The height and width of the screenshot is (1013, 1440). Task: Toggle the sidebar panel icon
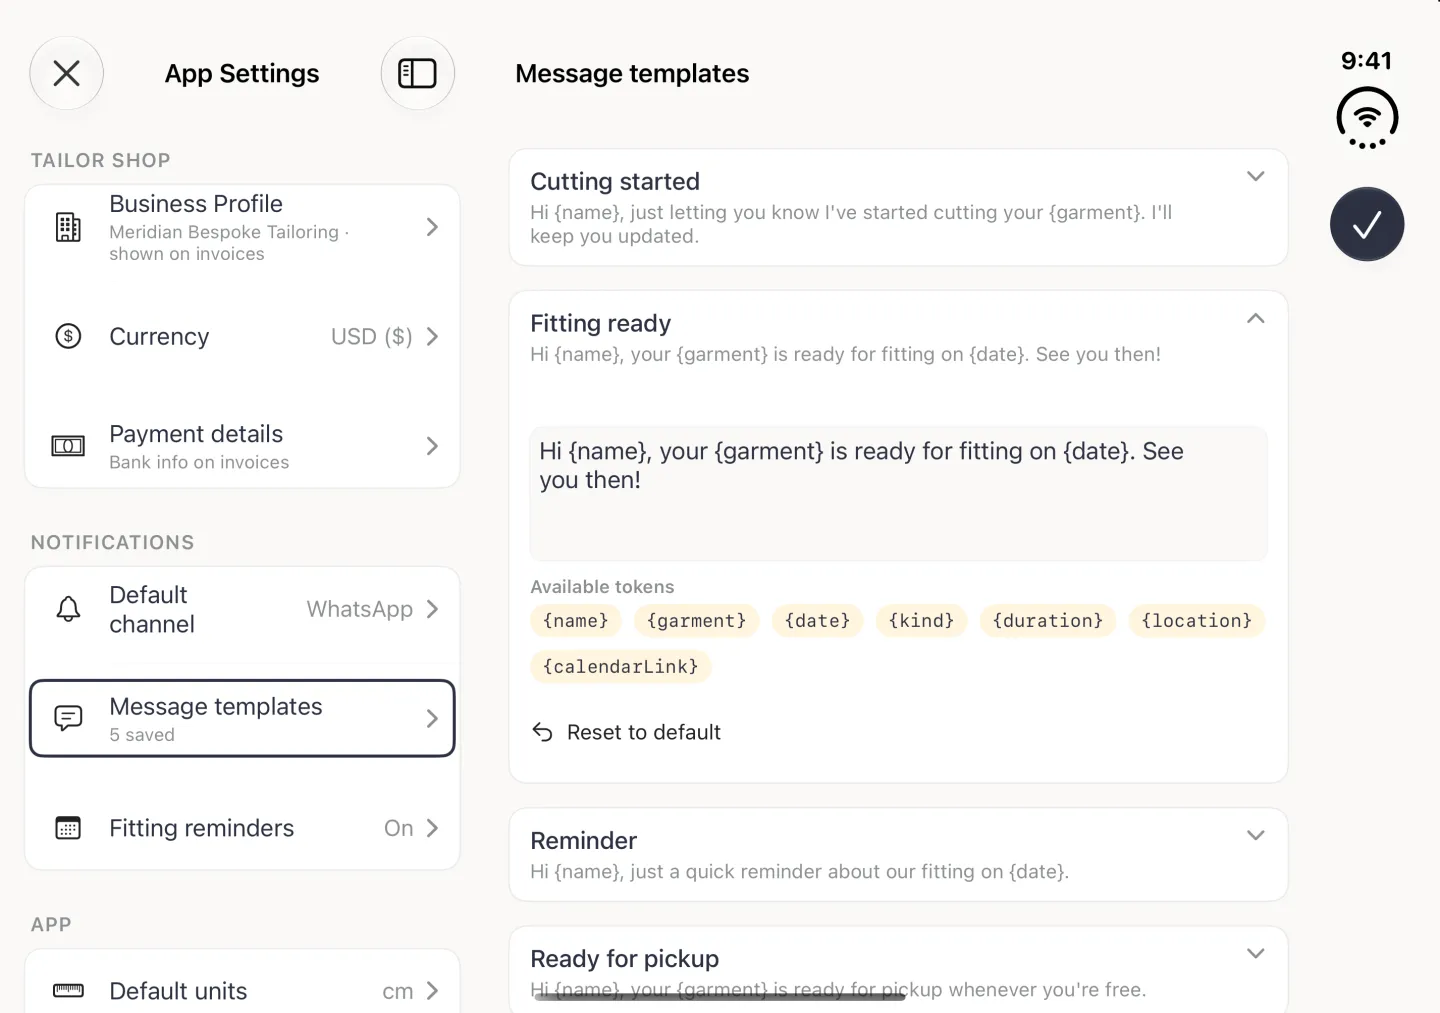tap(418, 73)
